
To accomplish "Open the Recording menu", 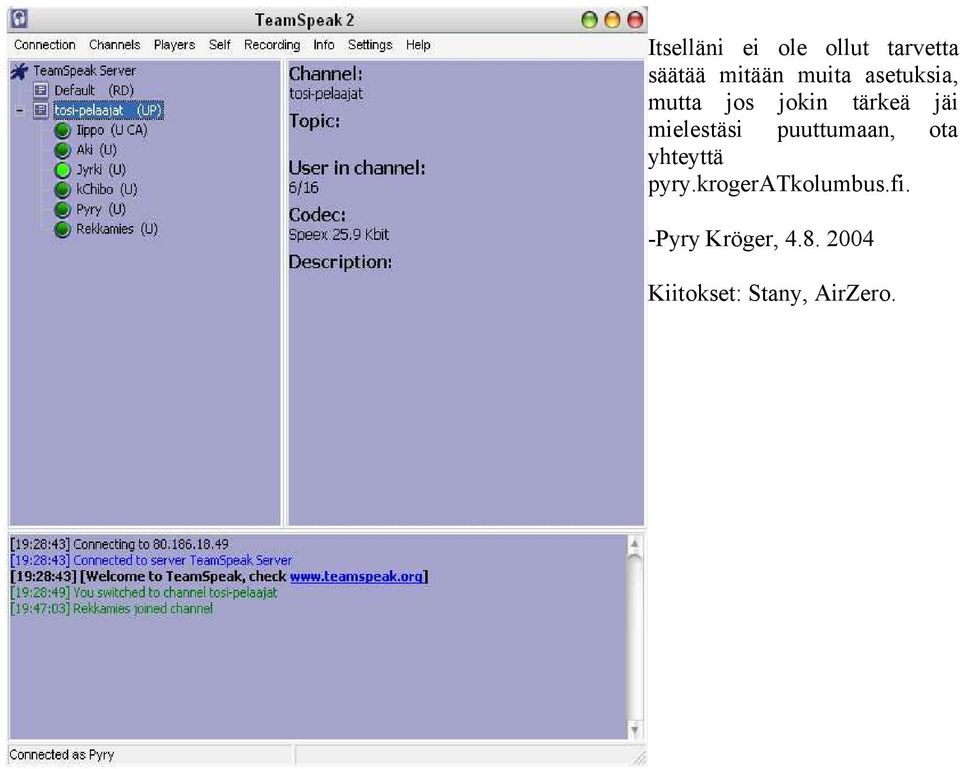I will coord(272,45).
